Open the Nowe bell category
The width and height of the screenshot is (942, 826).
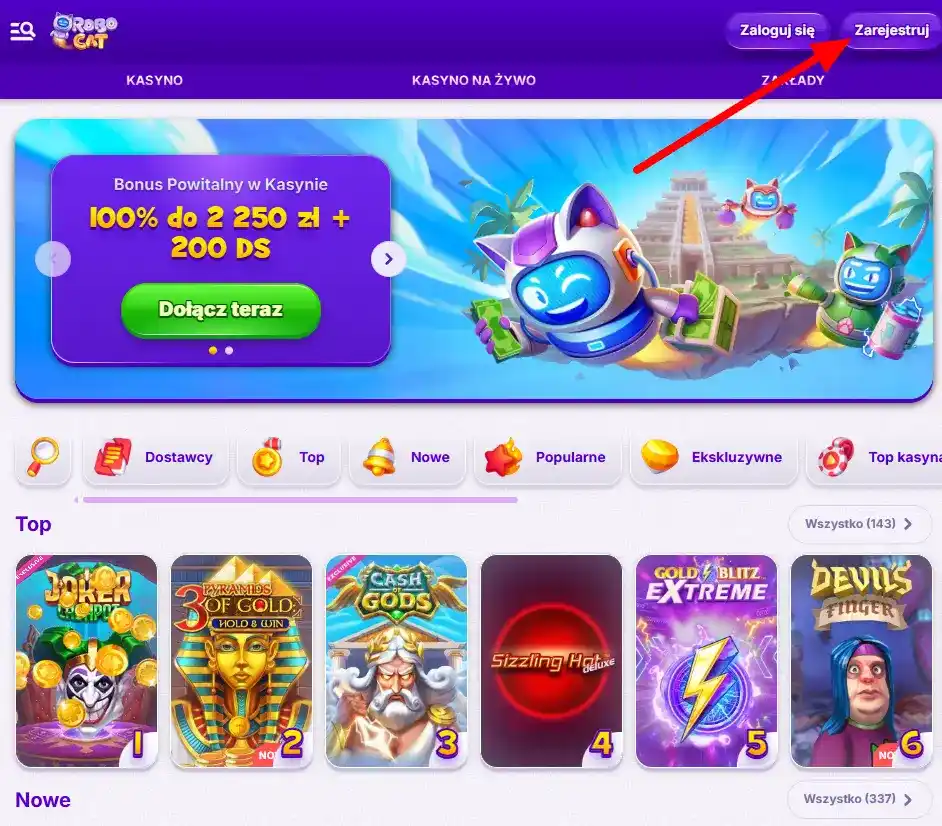tap(407, 458)
